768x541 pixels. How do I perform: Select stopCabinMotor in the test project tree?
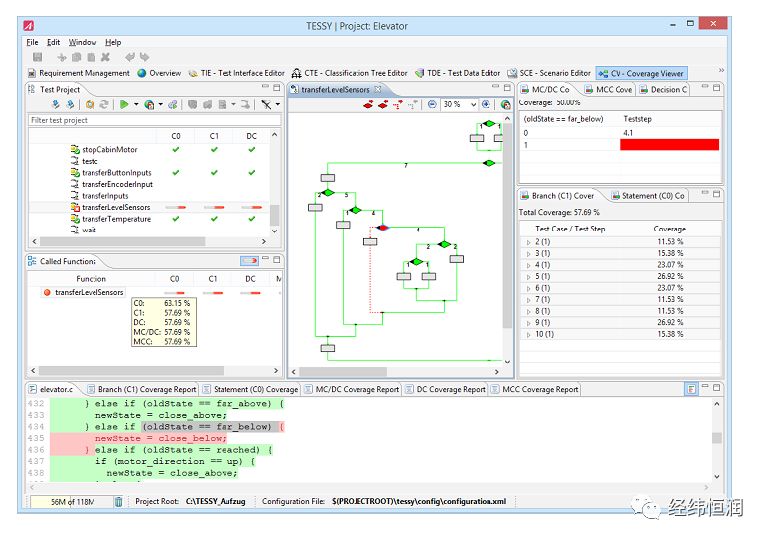tap(109, 150)
